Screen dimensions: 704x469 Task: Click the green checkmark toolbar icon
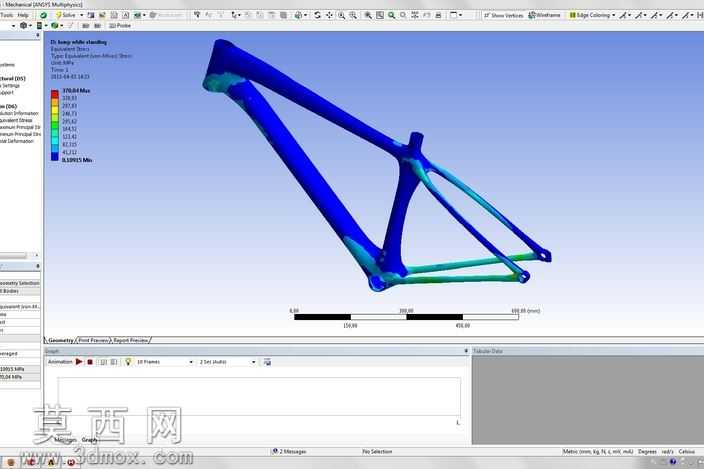44,15
